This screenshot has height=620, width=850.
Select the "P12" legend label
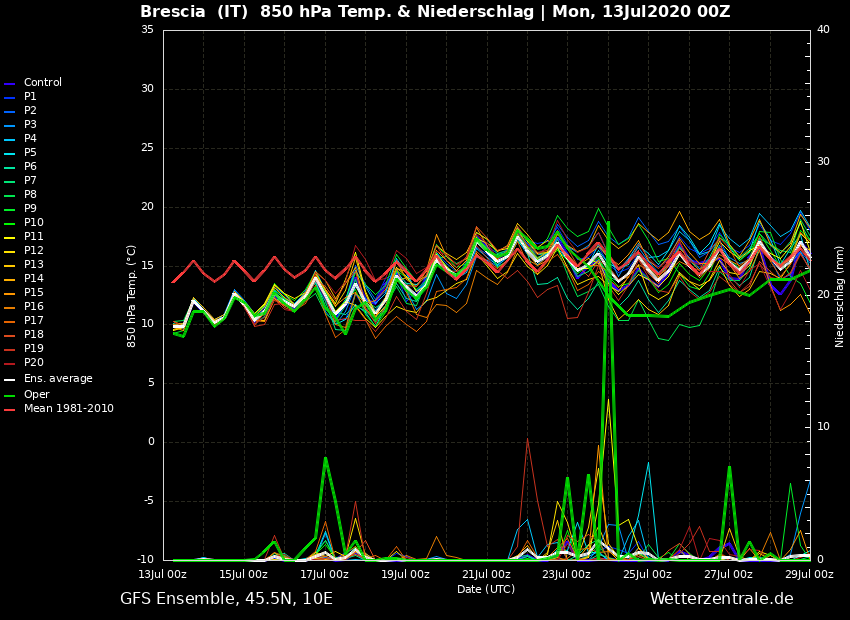pyautogui.click(x=34, y=250)
